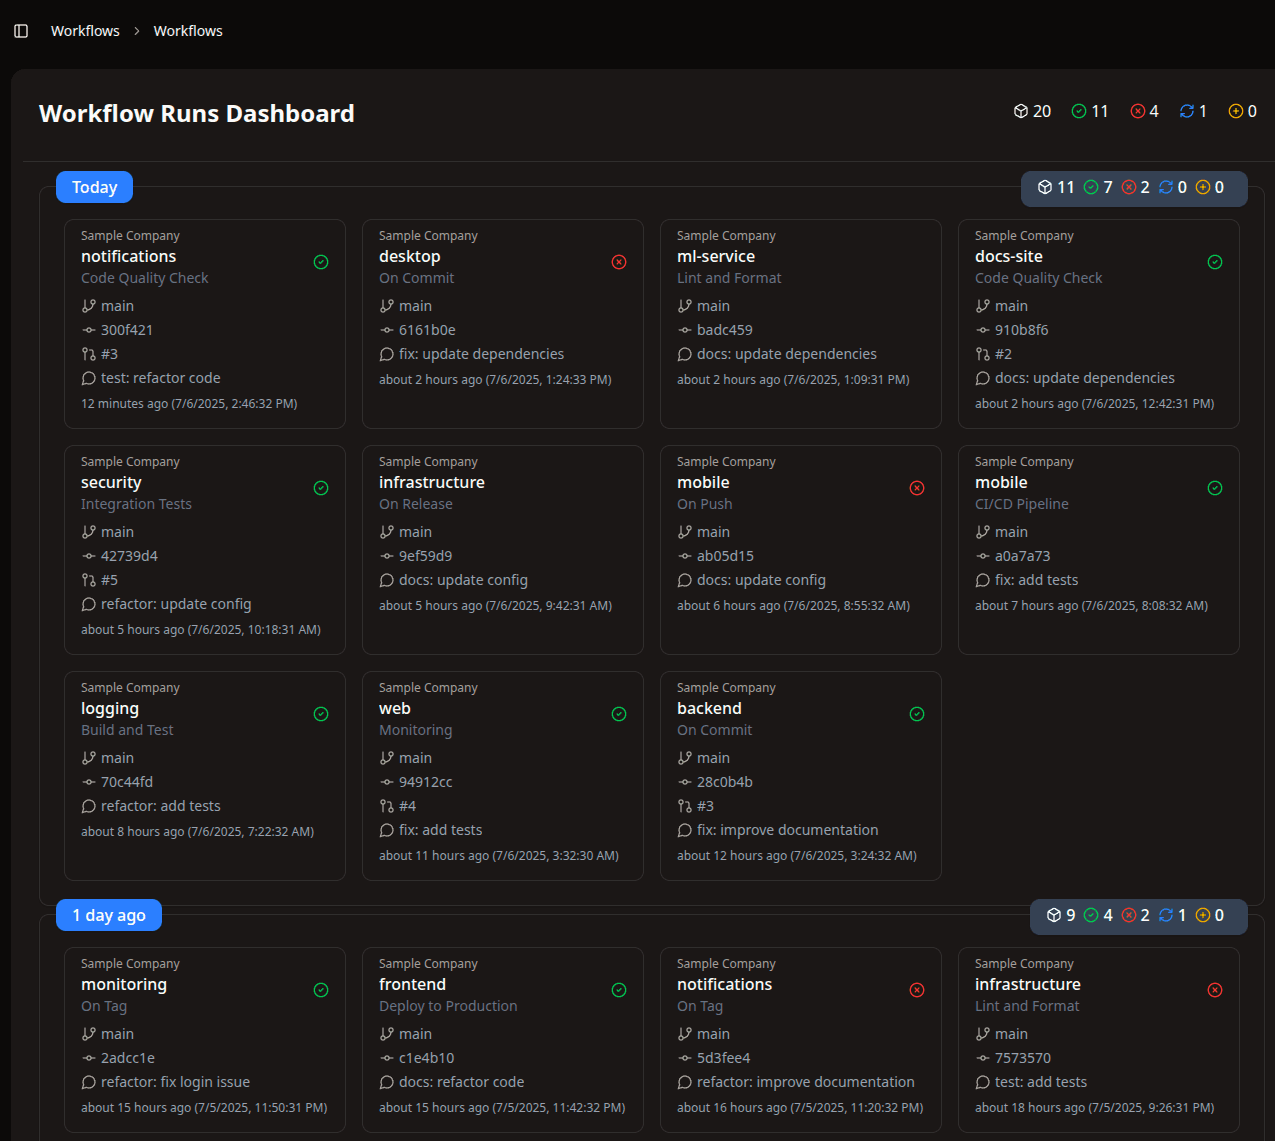
Task: Toggle the sidebar panel icon
Action: [x=21, y=31]
